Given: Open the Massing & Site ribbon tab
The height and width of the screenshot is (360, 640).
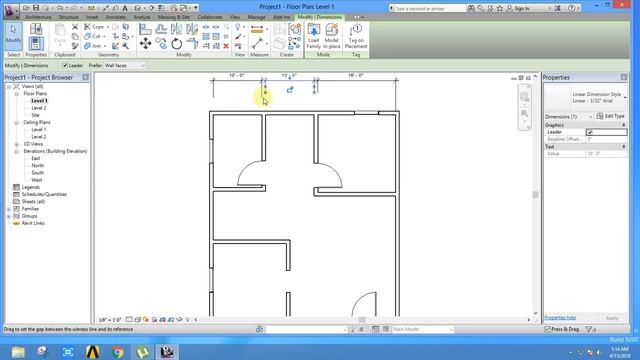Looking at the screenshot, I should click(173, 17).
